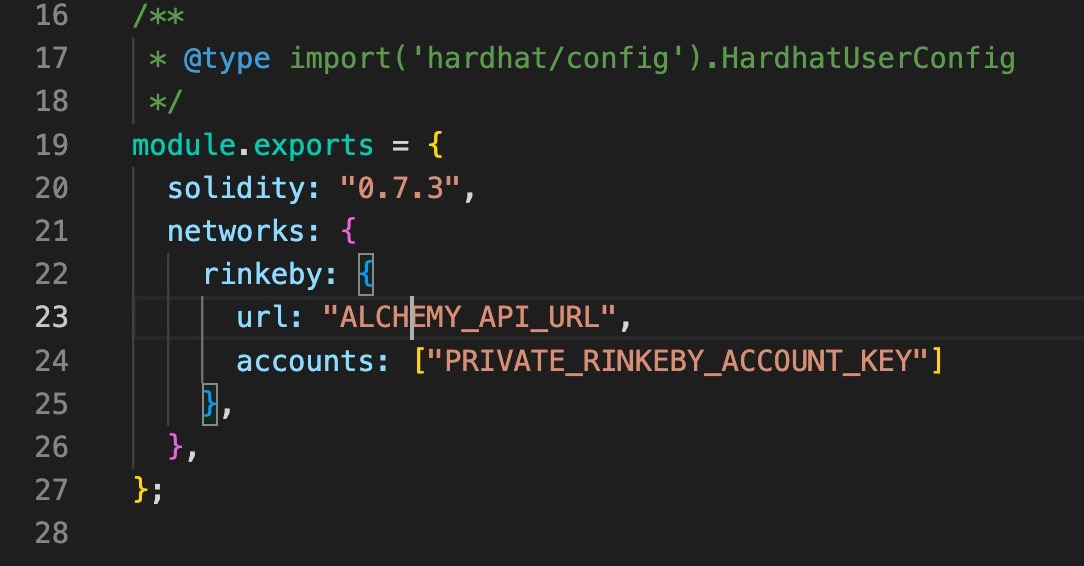Click line number 16 in the gutter
The height and width of the screenshot is (566, 1084).
coord(51,16)
